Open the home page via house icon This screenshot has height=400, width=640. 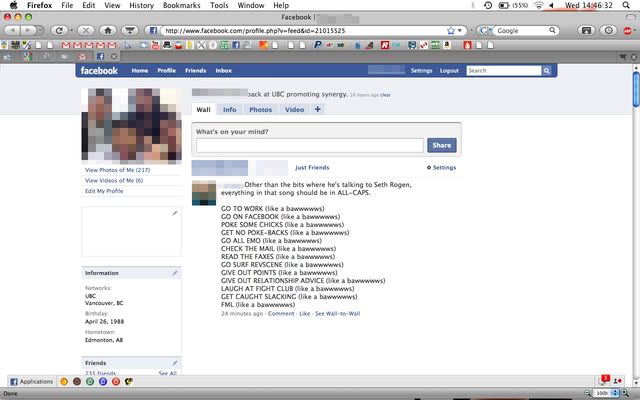[x=108, y=30]
